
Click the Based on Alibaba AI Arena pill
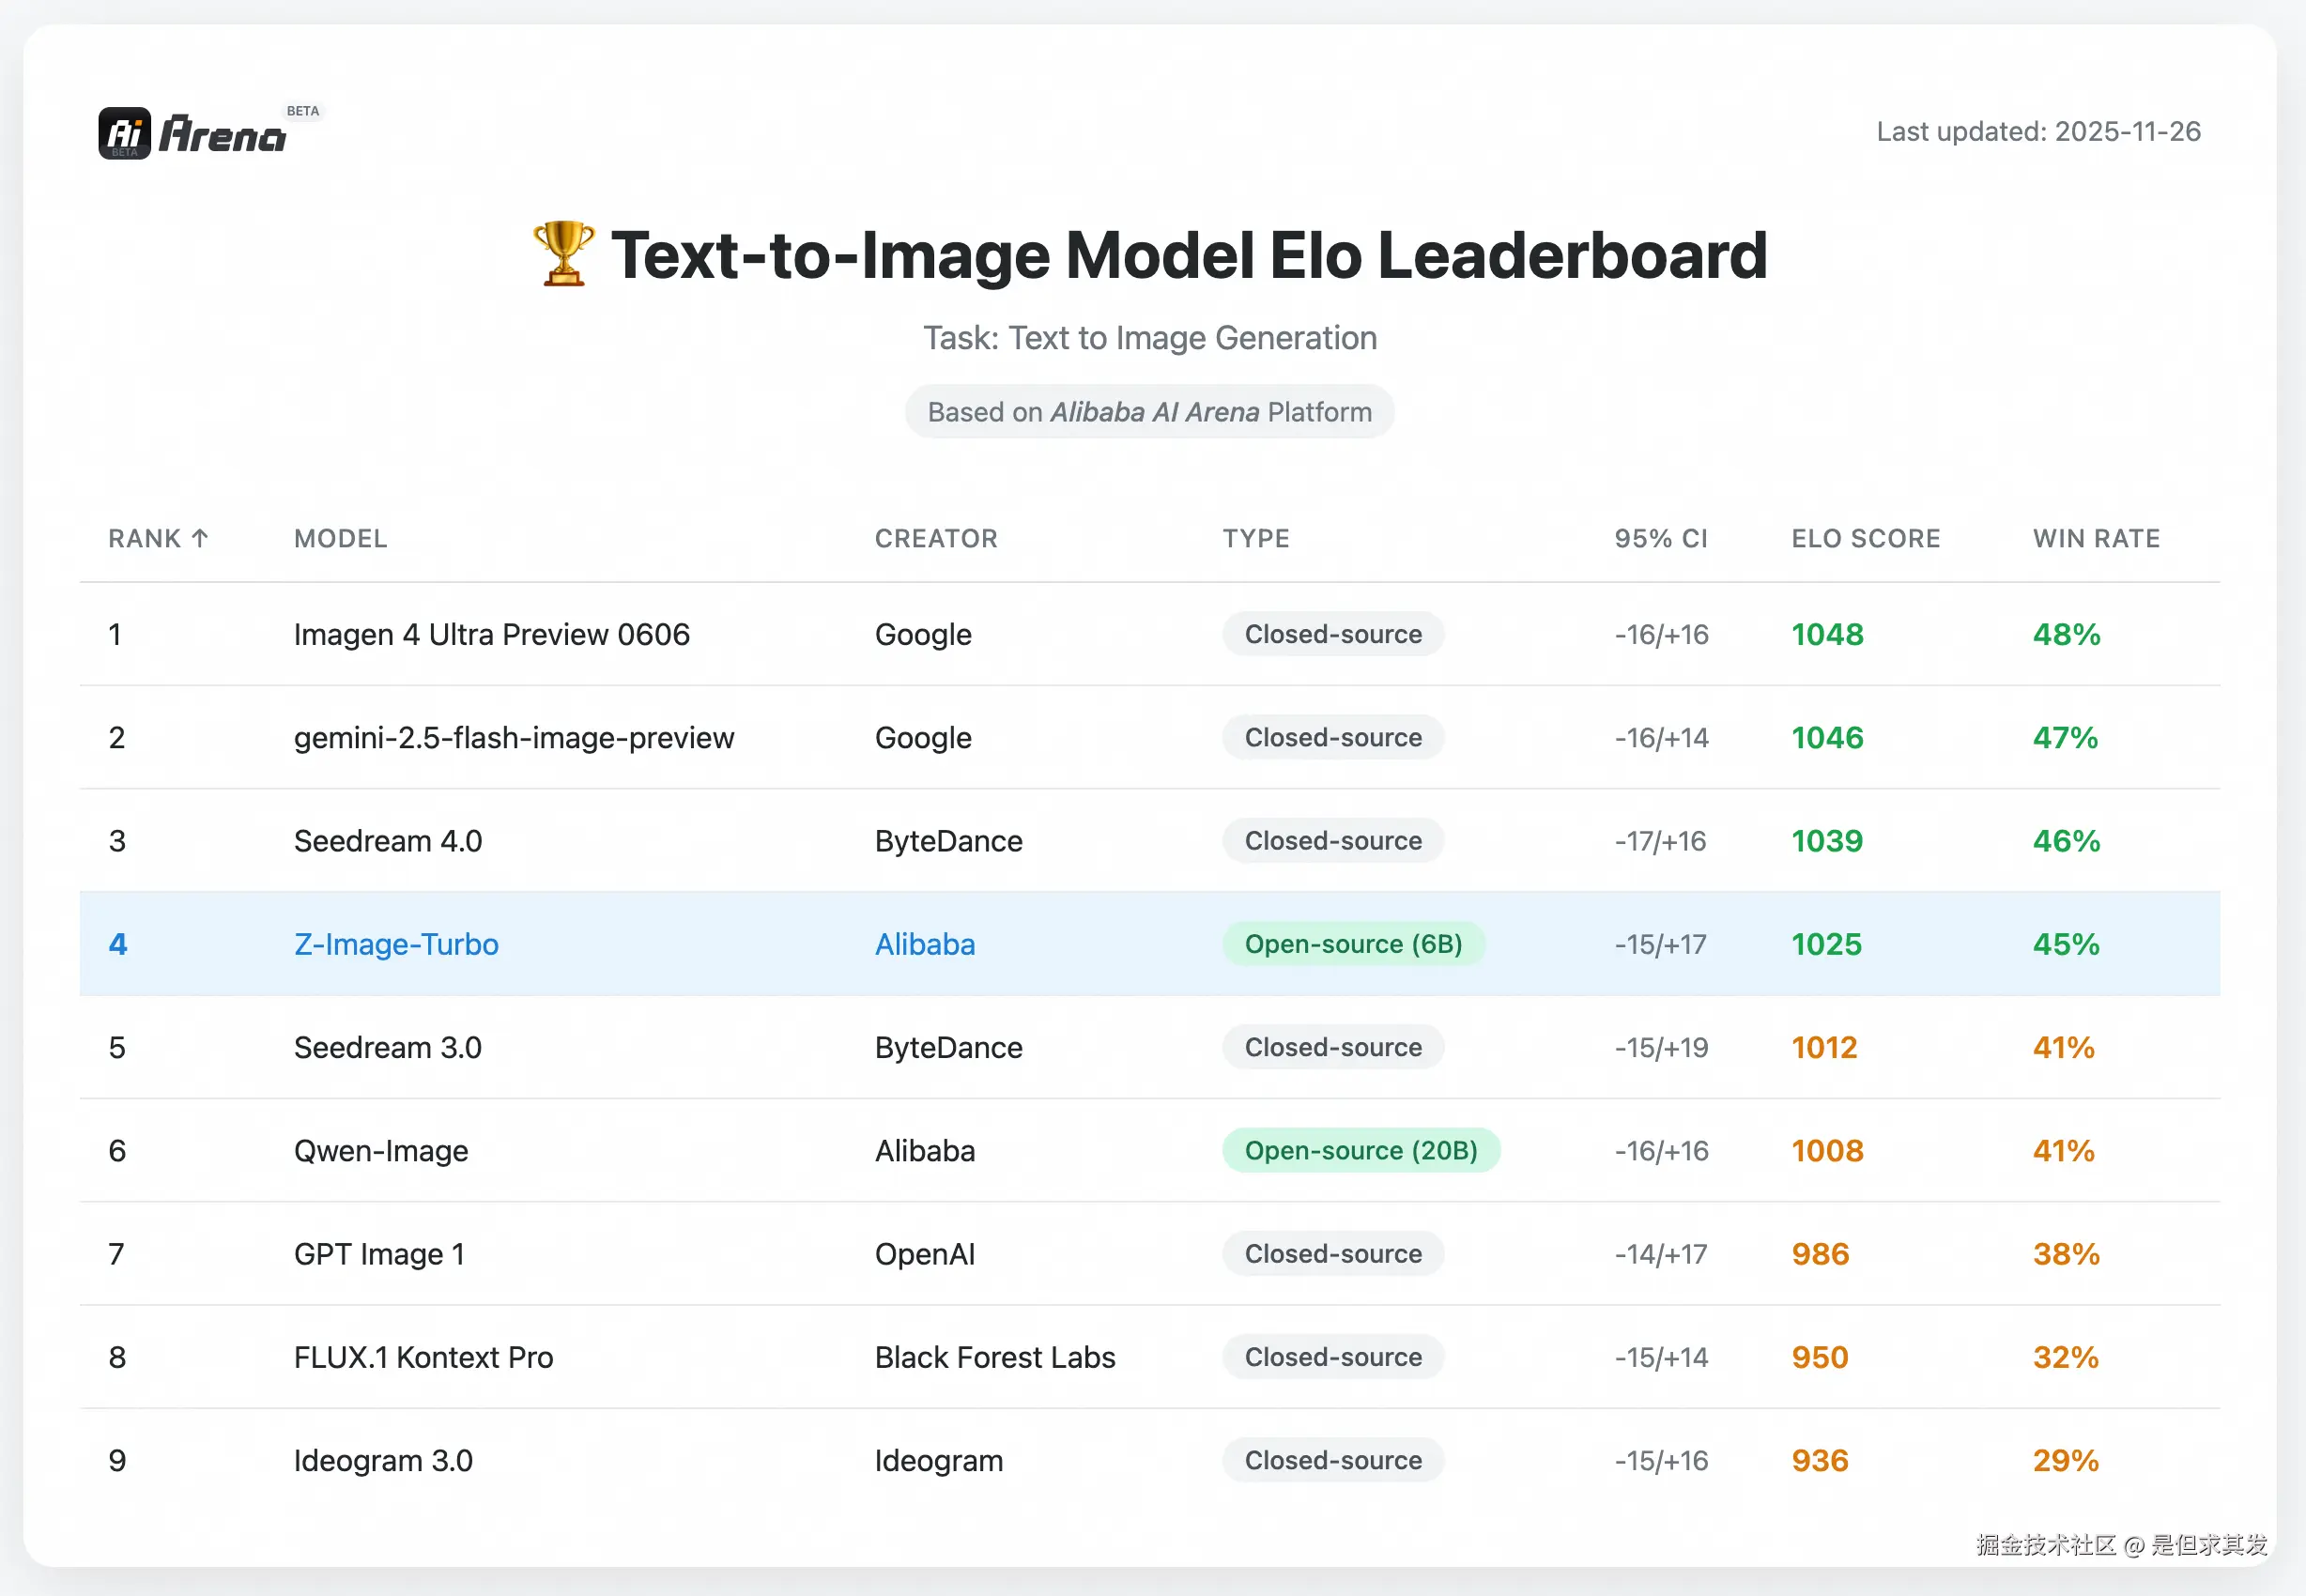point(1149,412)
